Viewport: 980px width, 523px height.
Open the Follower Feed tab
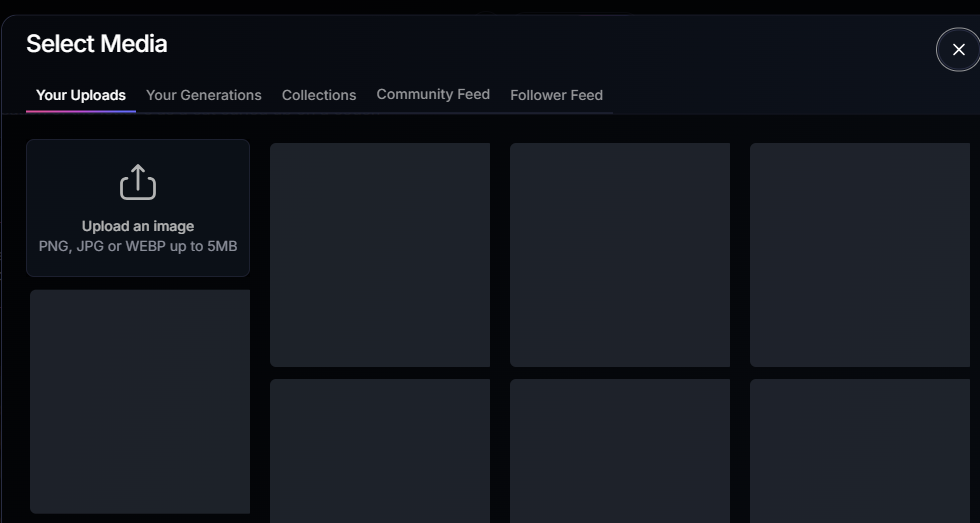pos(556,95)
